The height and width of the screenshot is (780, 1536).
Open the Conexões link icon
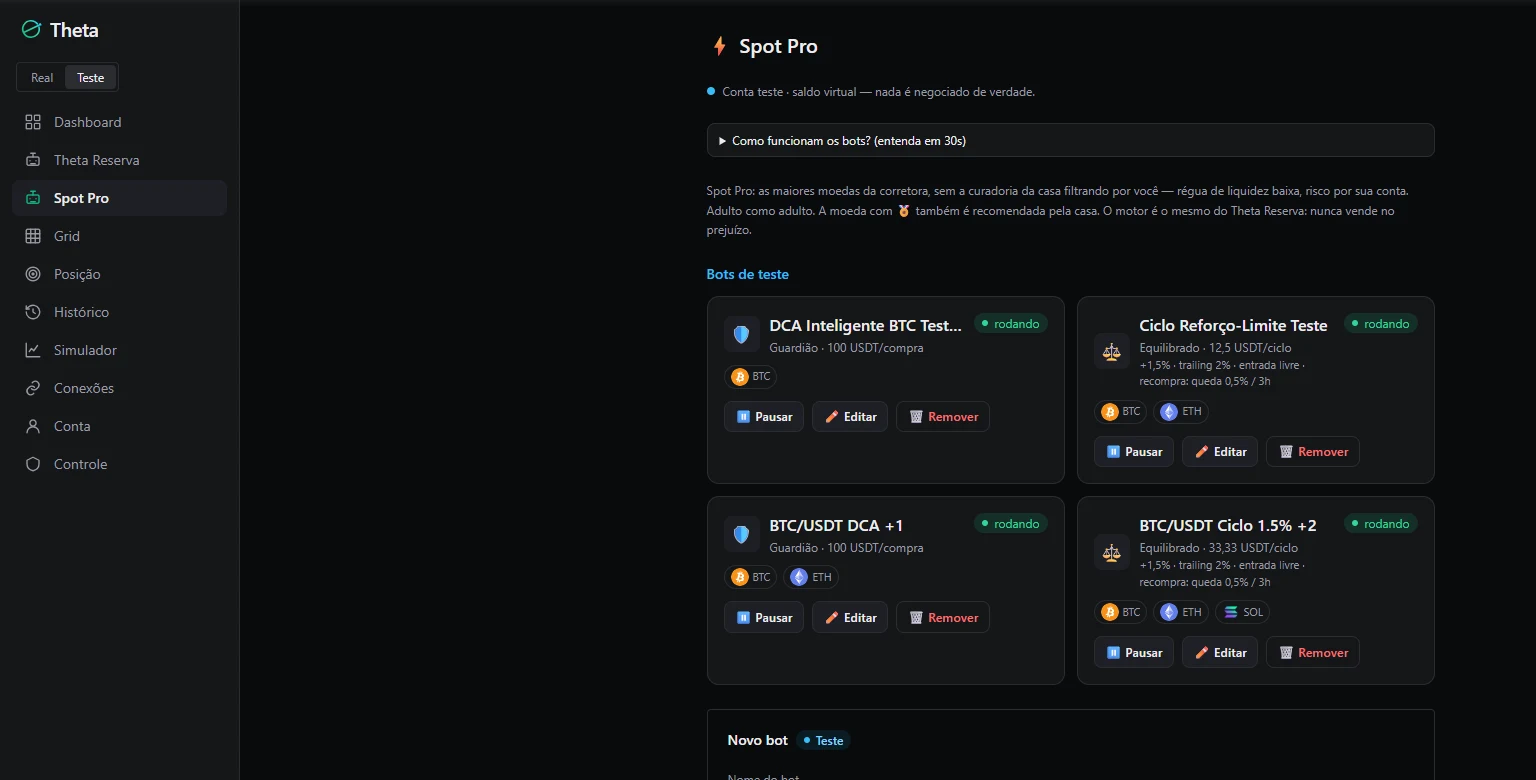33,388
